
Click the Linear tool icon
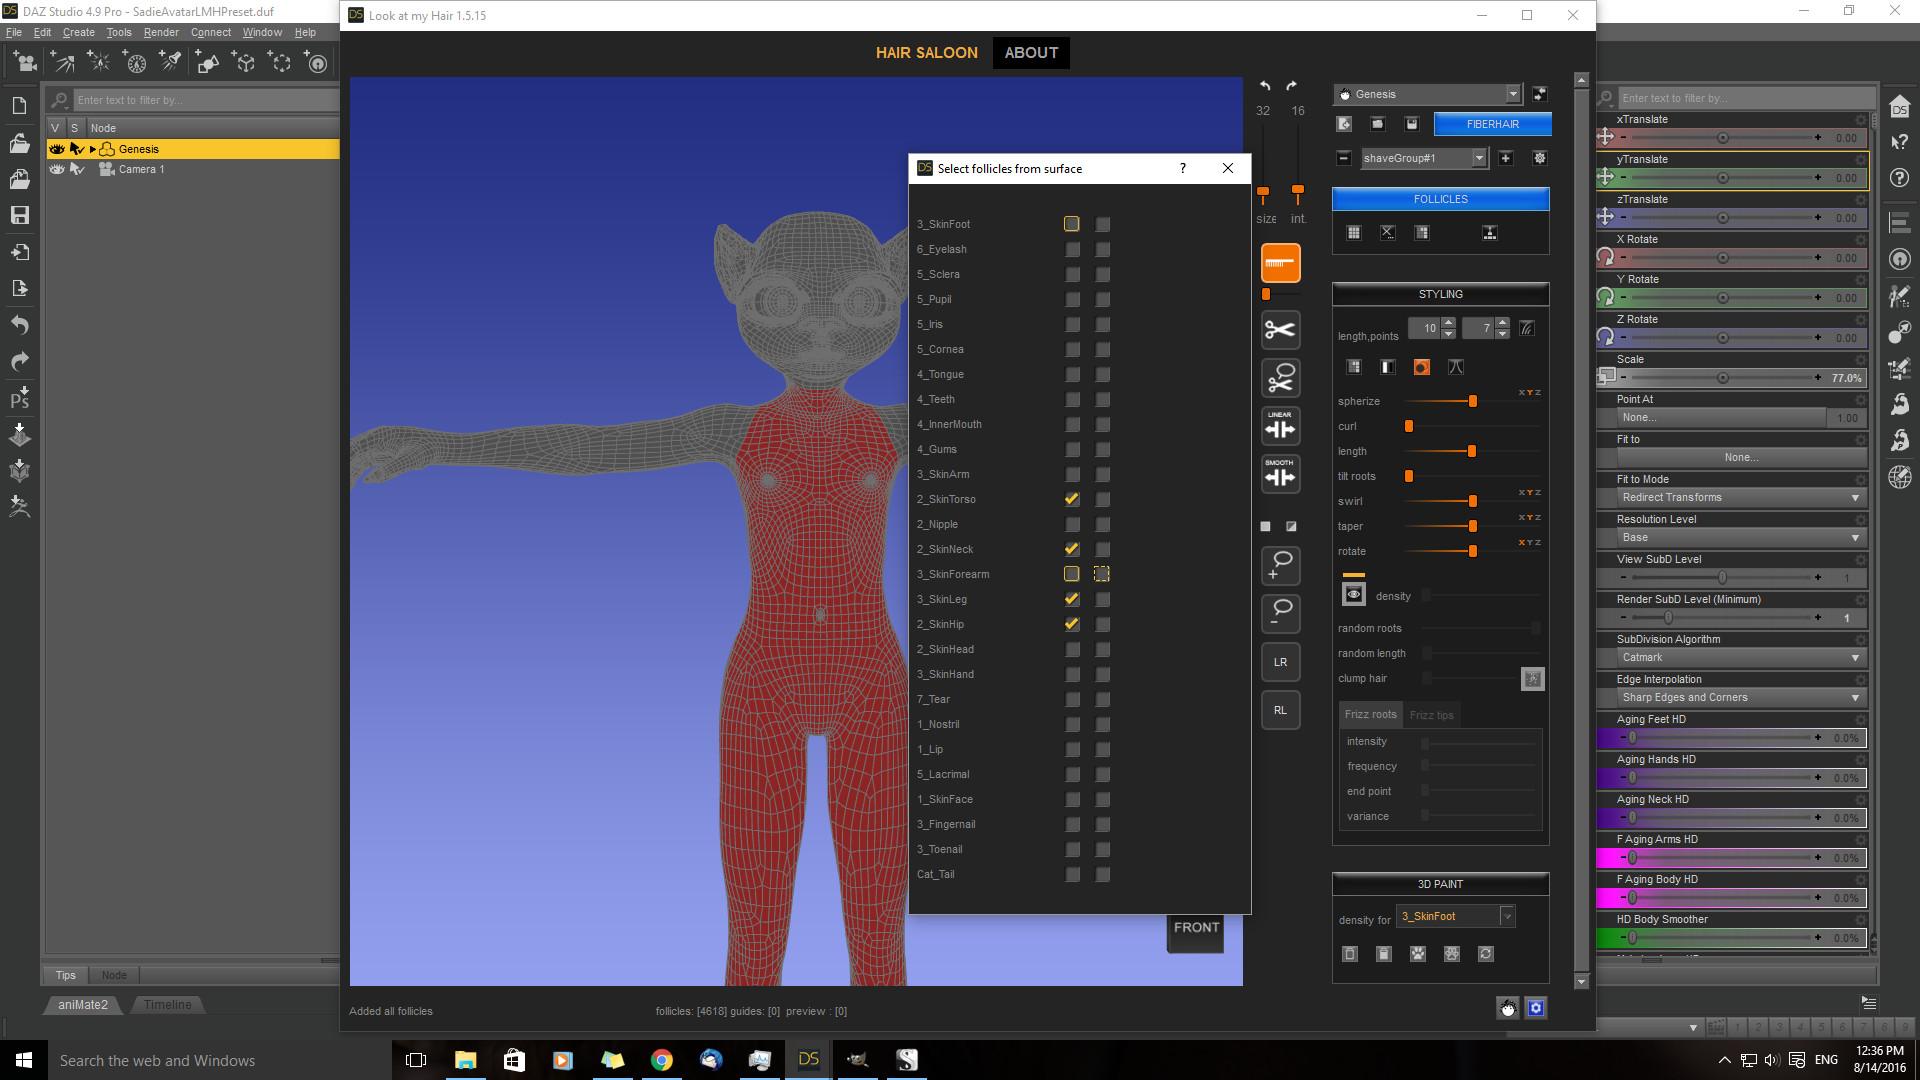(x=1280, y=427)
